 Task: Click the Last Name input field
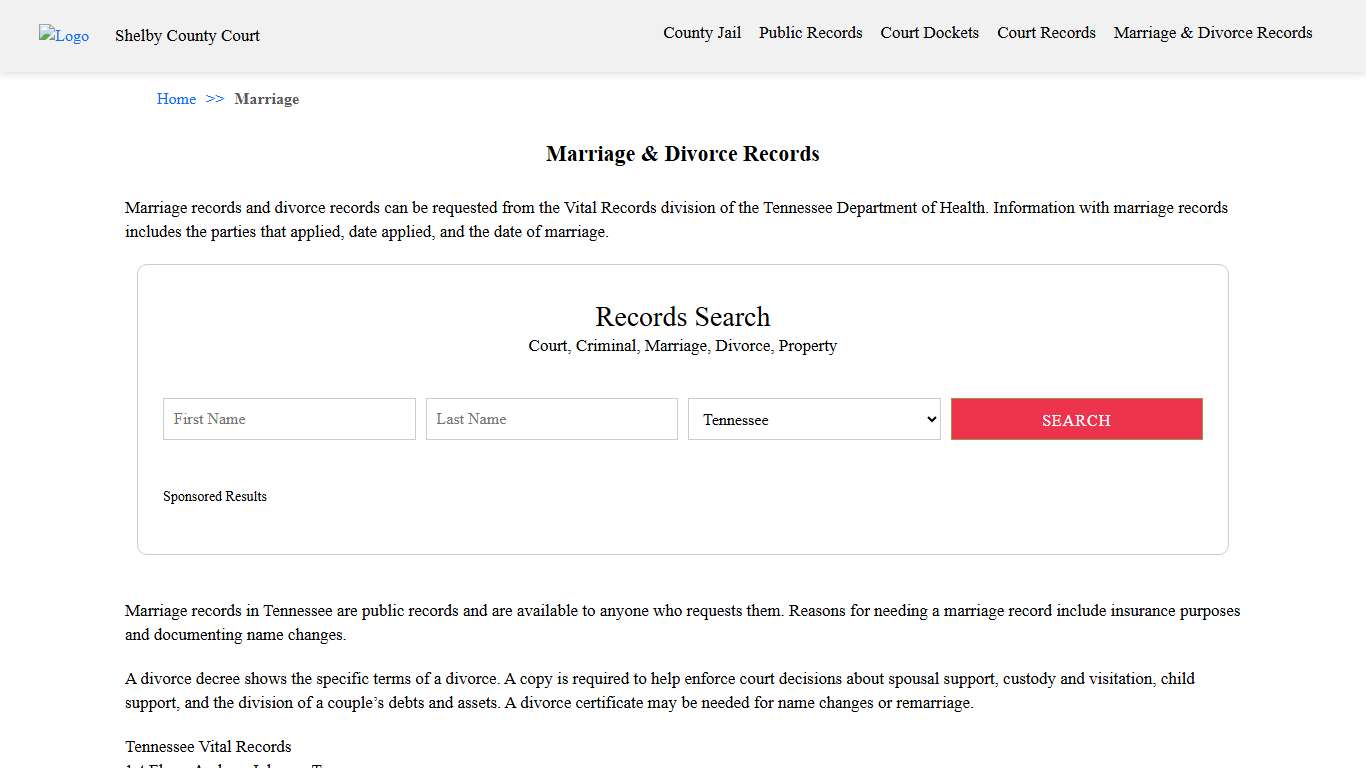pyautogui.click(x=551, y=419)
